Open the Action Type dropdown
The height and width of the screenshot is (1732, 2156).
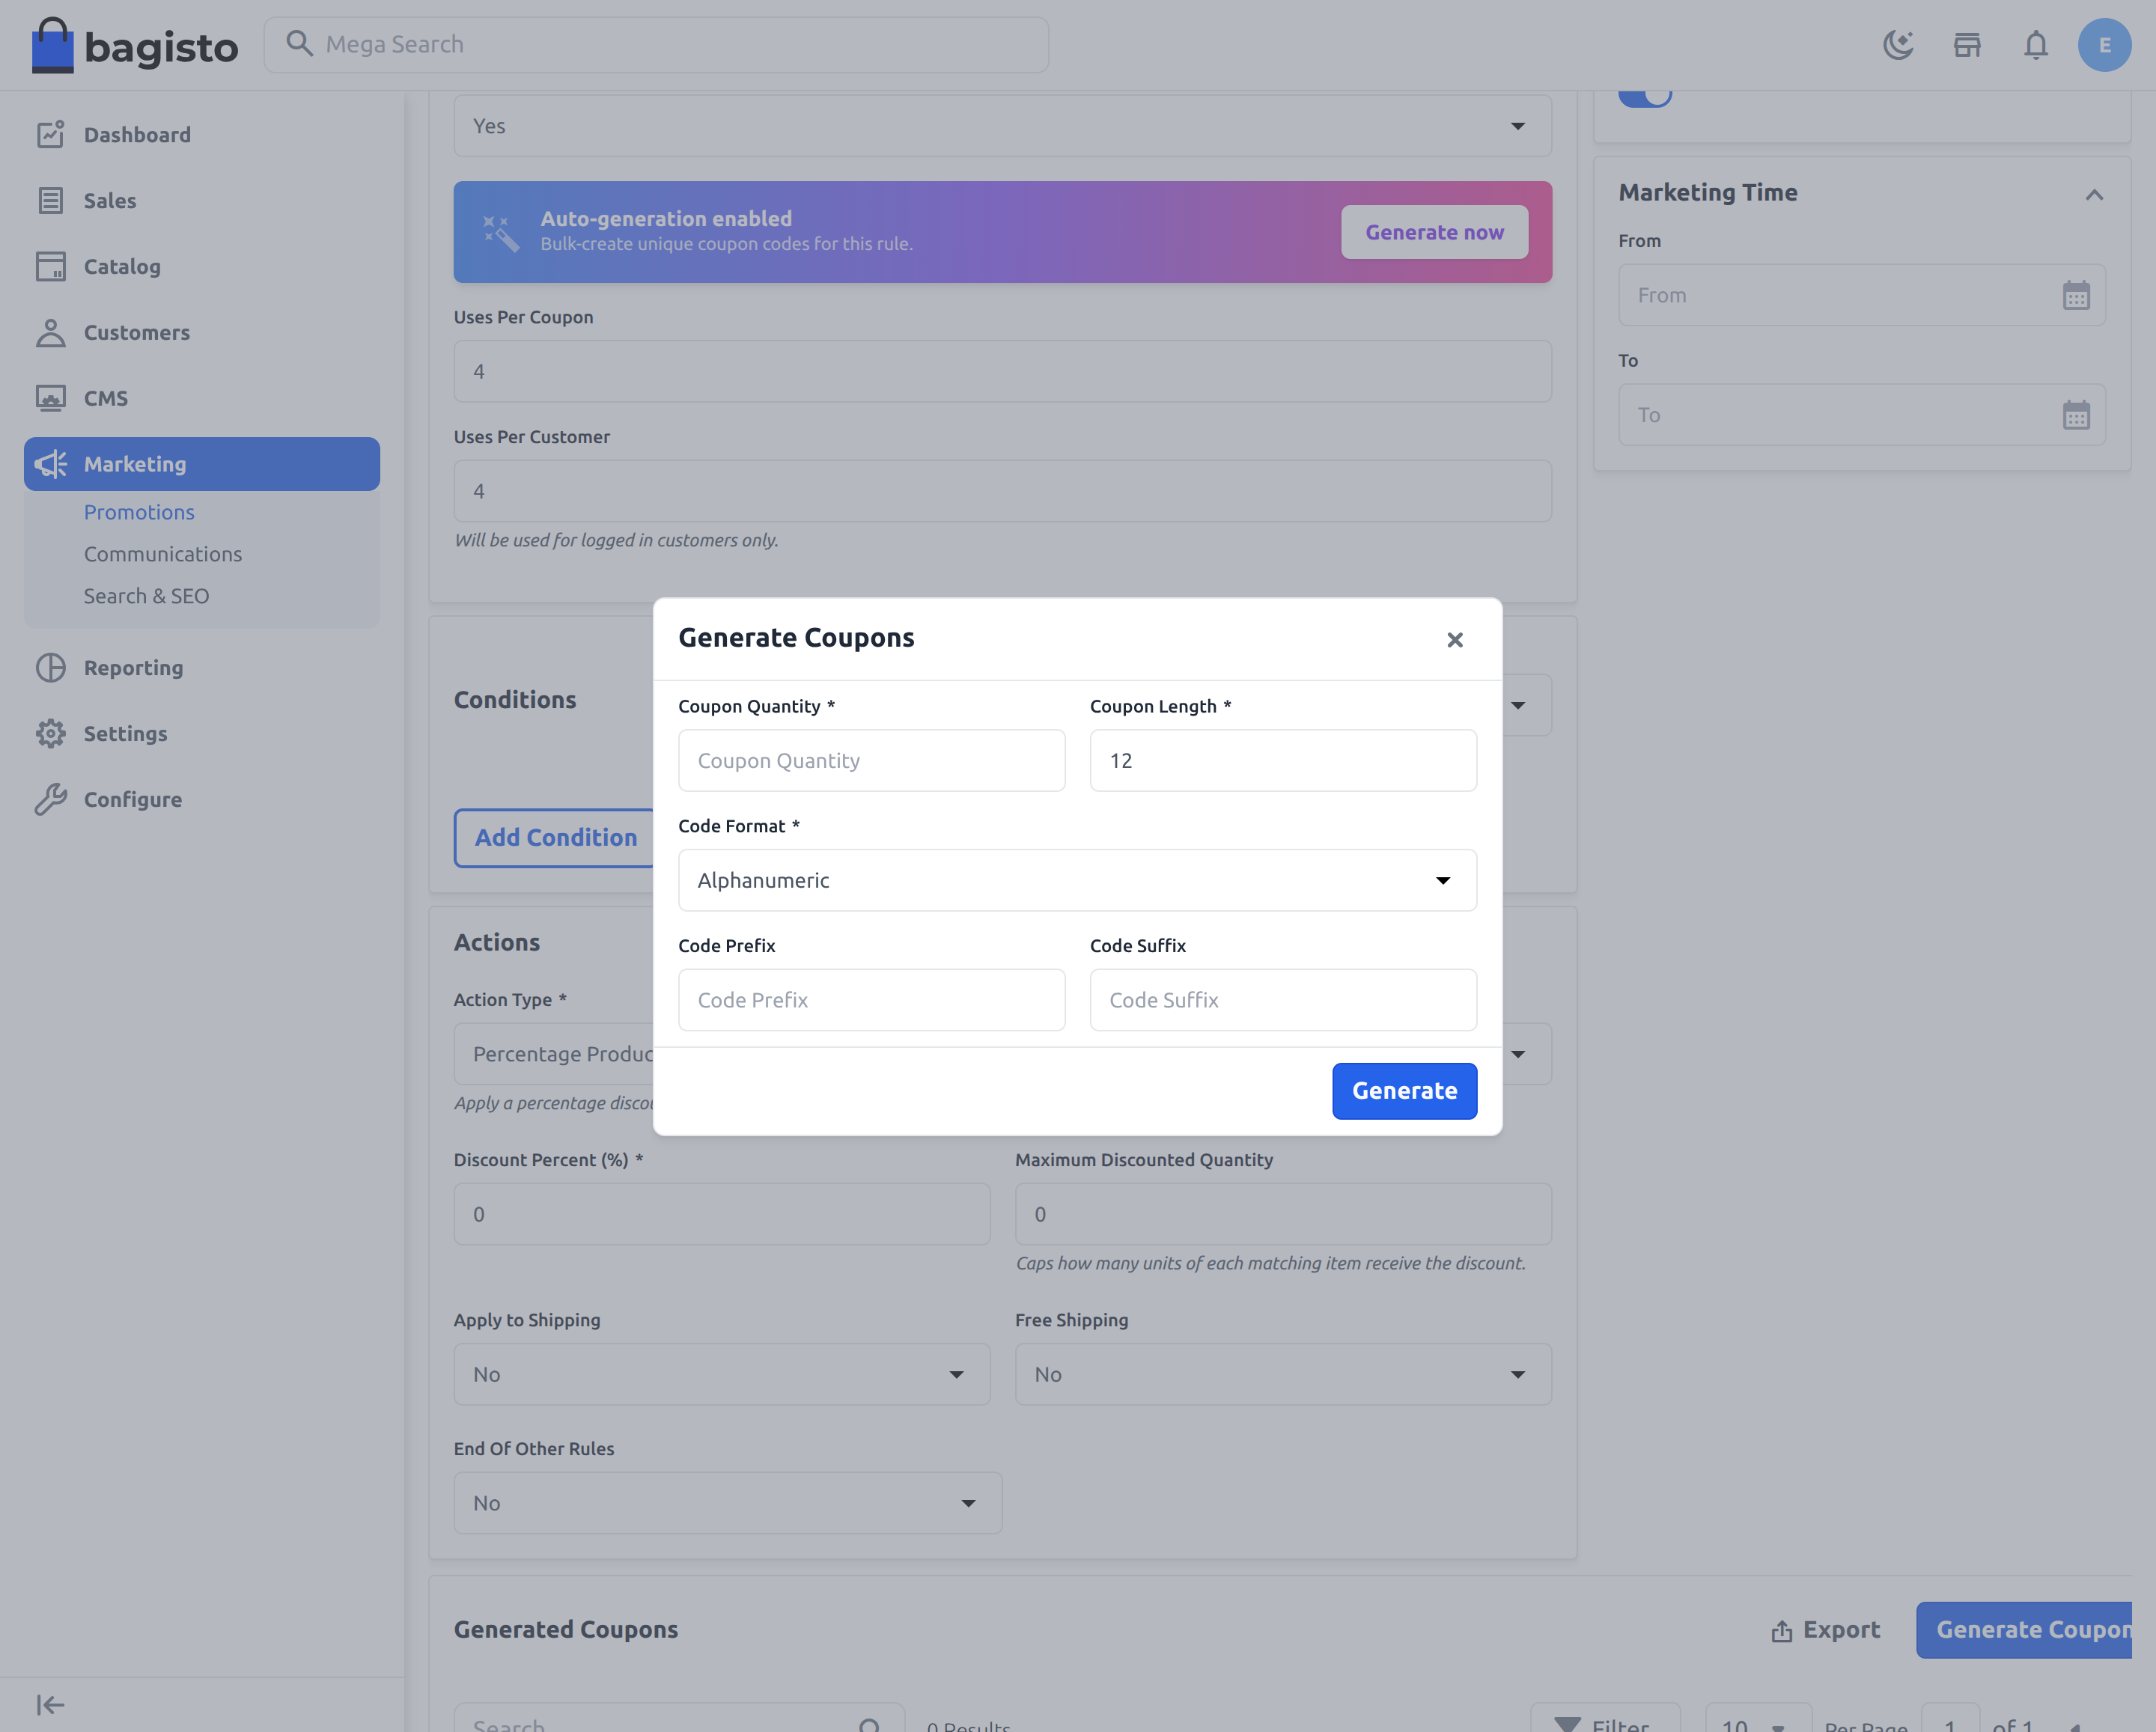[1002, 1054]
